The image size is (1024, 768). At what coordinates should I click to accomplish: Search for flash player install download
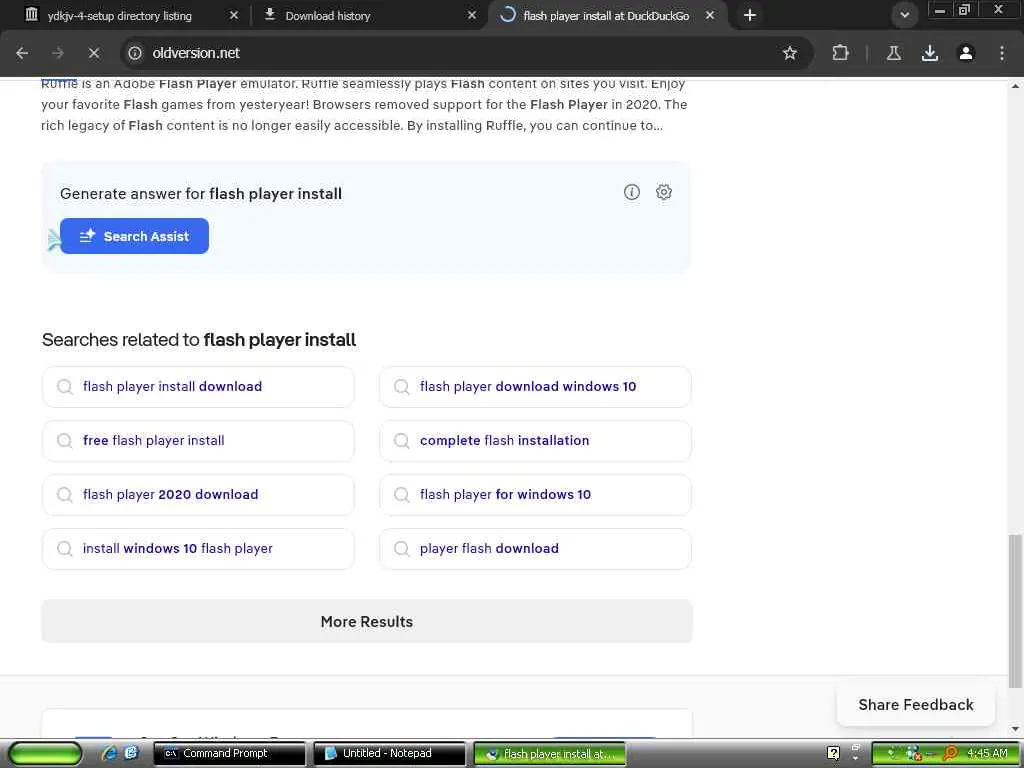[x=198, y=387]
